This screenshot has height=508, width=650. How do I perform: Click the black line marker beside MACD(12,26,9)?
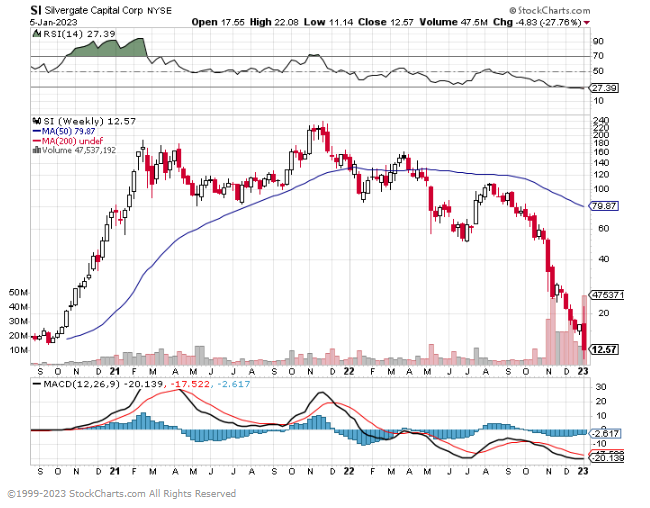pos(36,384)
